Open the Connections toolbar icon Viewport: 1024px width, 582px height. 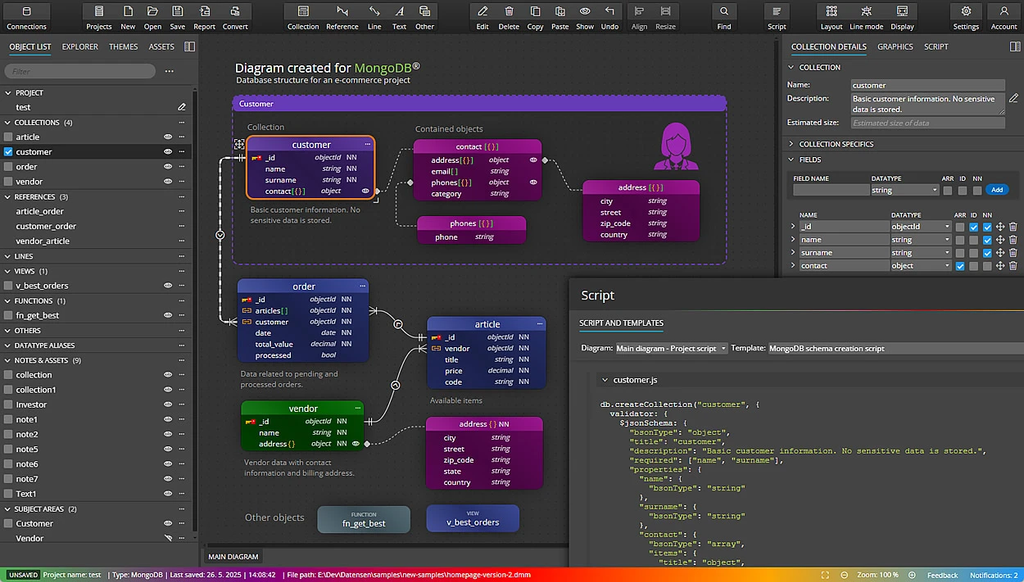click(x=26, y=17)
